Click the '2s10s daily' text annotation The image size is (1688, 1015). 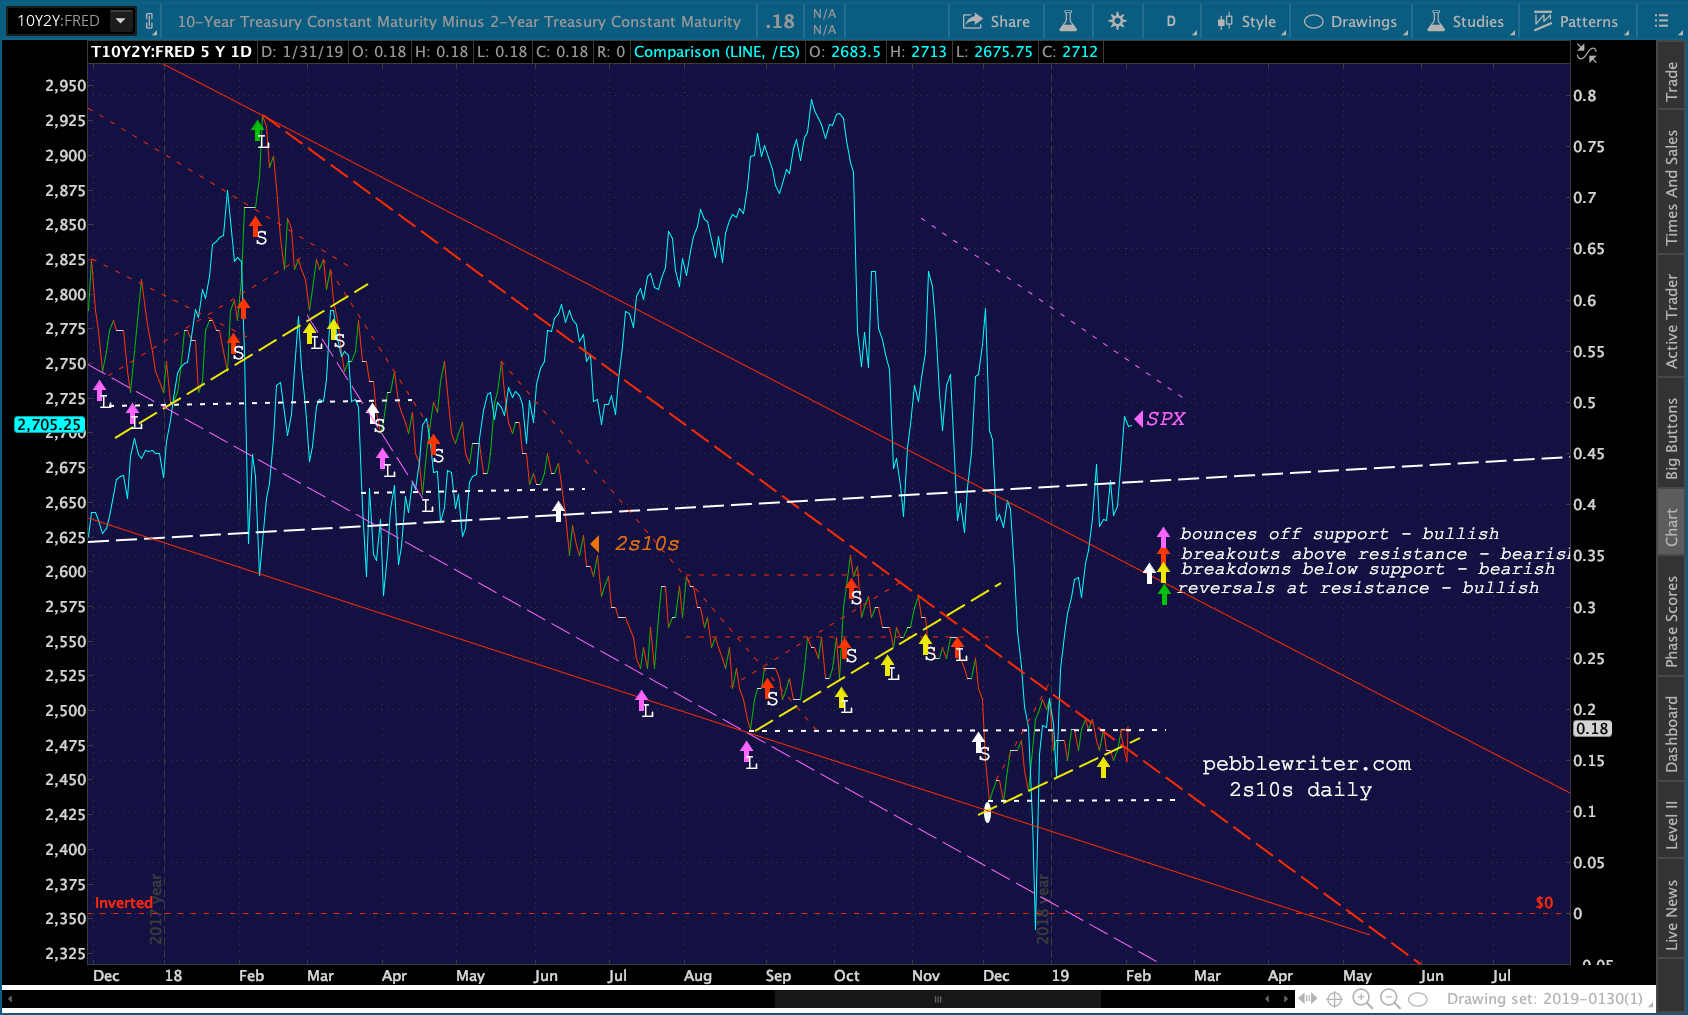coord(1300,790)
